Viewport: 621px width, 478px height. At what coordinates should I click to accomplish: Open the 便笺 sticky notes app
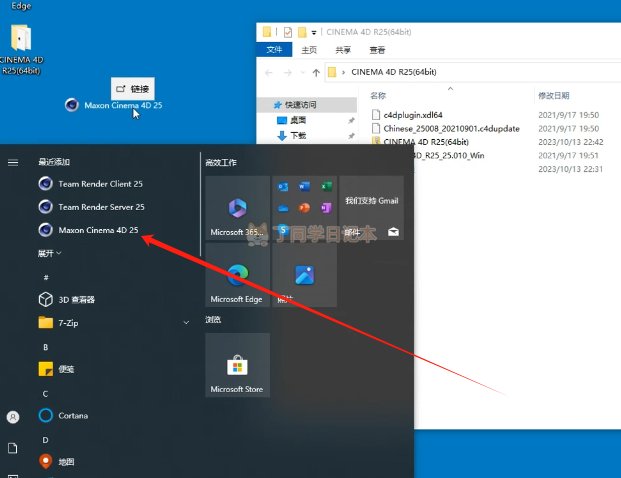(x=65, y=369)
